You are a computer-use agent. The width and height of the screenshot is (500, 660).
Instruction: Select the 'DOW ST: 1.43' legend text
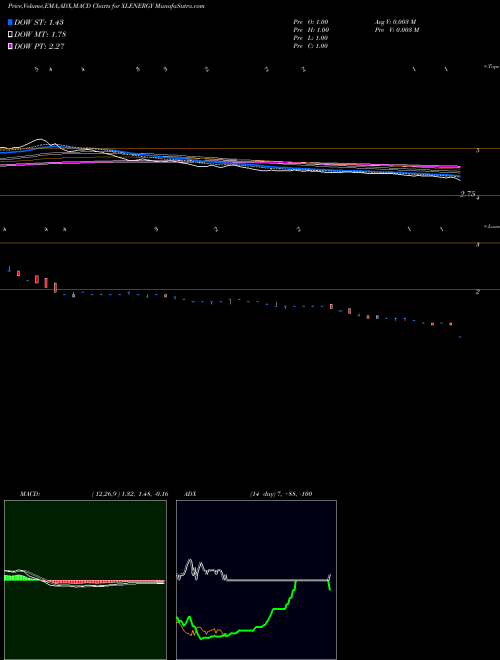(39, 22)
